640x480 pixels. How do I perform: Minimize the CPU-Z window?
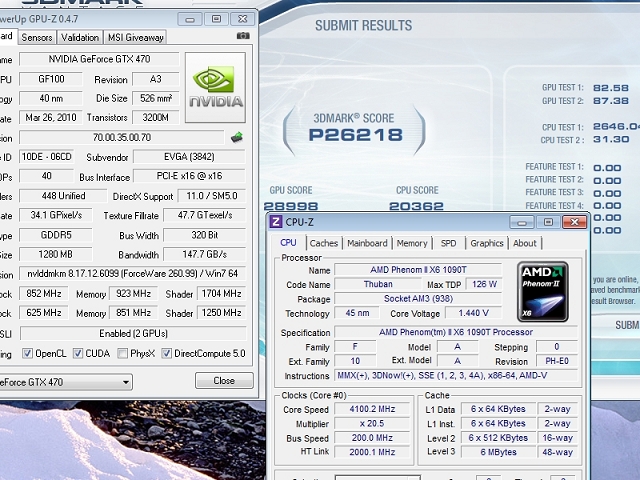coord(522,222)
